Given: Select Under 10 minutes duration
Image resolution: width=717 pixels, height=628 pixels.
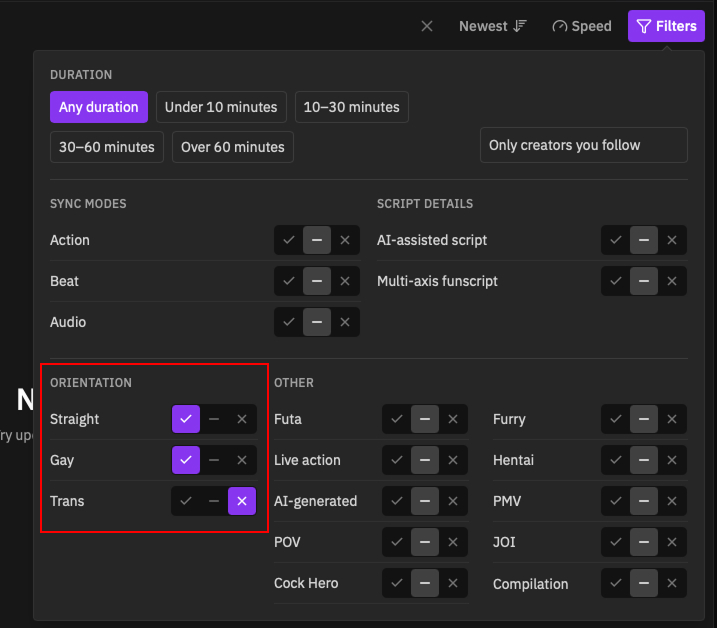Looking at the screenshot, I should (221, 107).
